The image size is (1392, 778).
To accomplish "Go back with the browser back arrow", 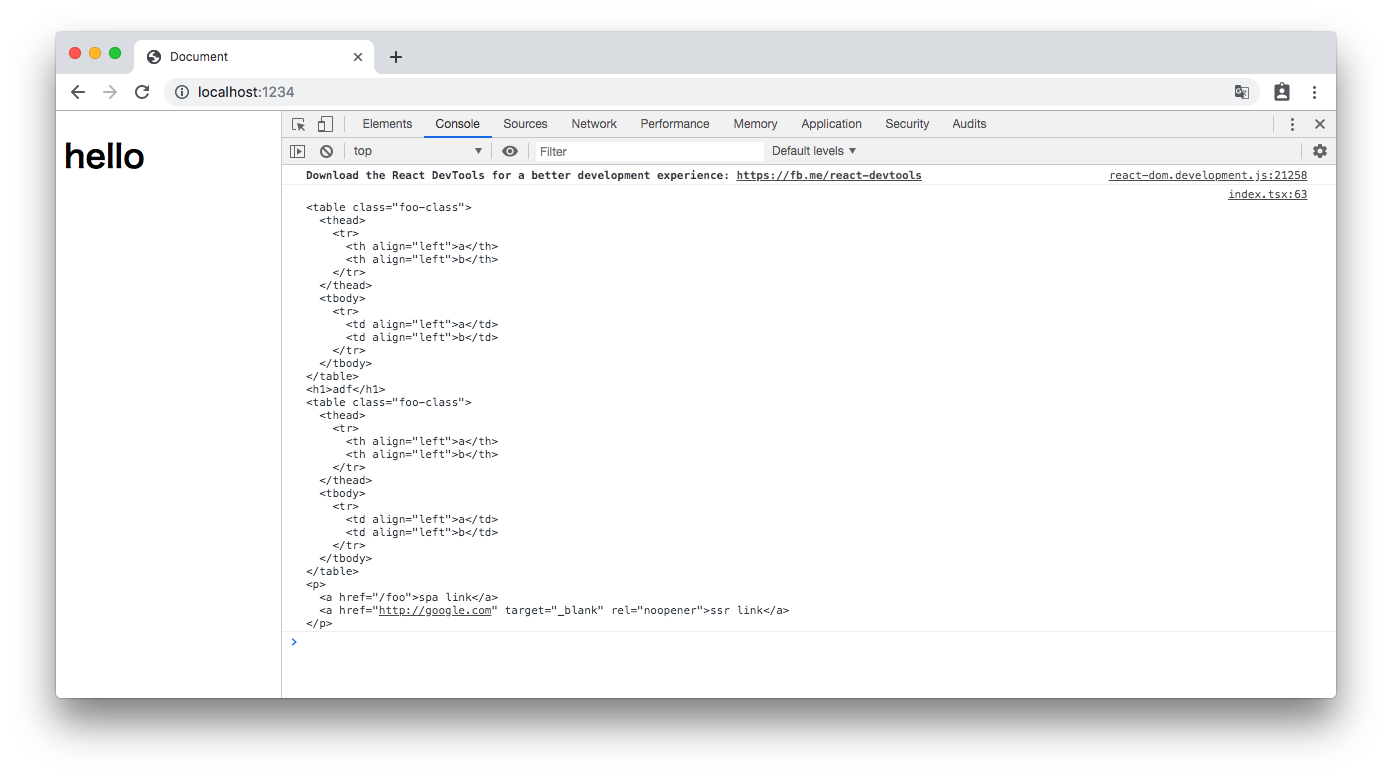I will click(78, 92).
